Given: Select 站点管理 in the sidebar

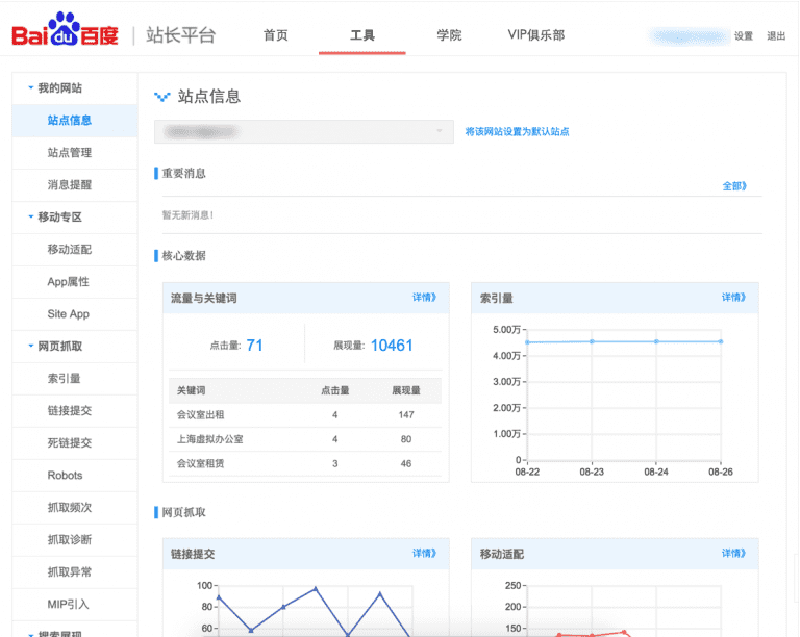Looking at the screenshot, I should point(69,153).
